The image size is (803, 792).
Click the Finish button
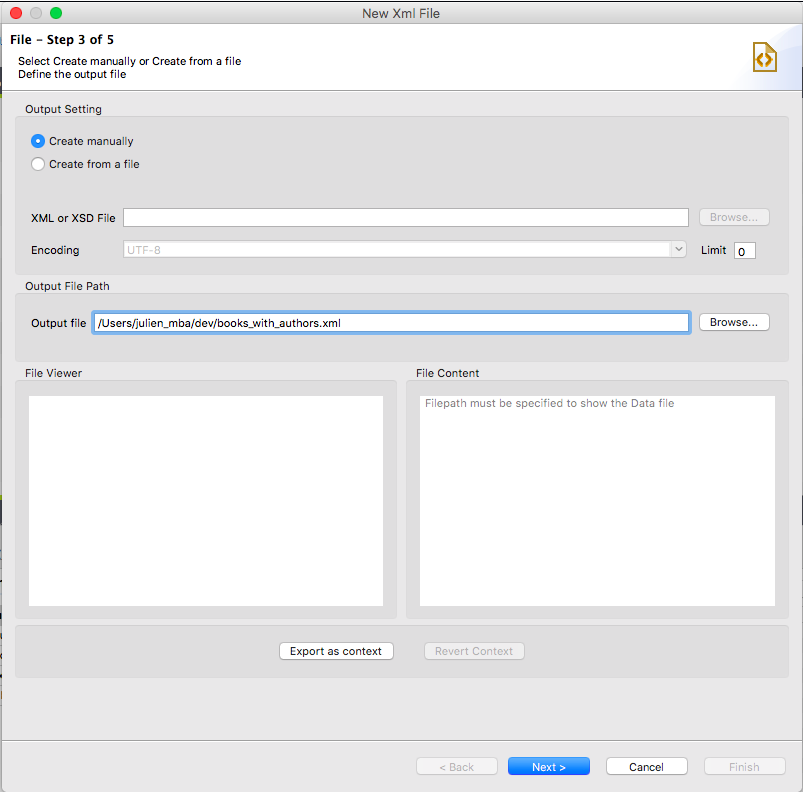click(744, 766)
